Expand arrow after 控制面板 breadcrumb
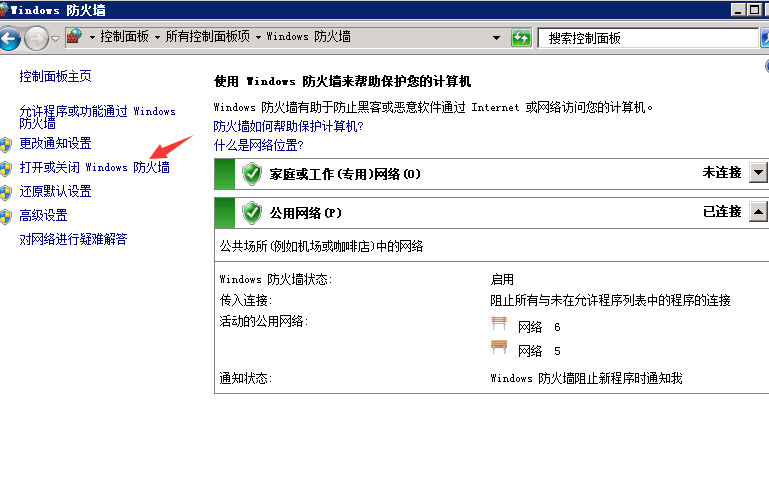The width and height of the screenshot is (769, 485). tap(157, 37)
